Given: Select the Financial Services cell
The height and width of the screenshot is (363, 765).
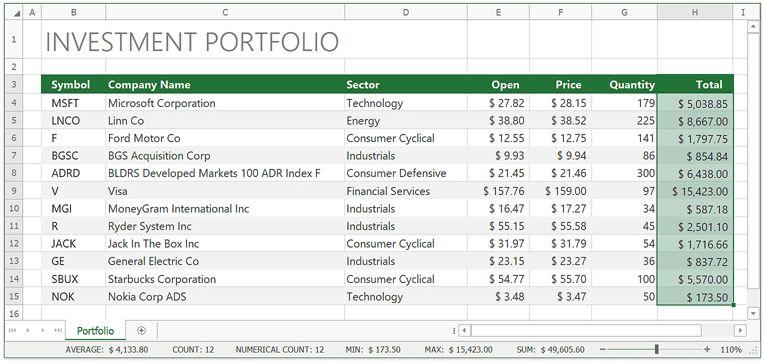Looking at the screenshot, I should (406, 191).
